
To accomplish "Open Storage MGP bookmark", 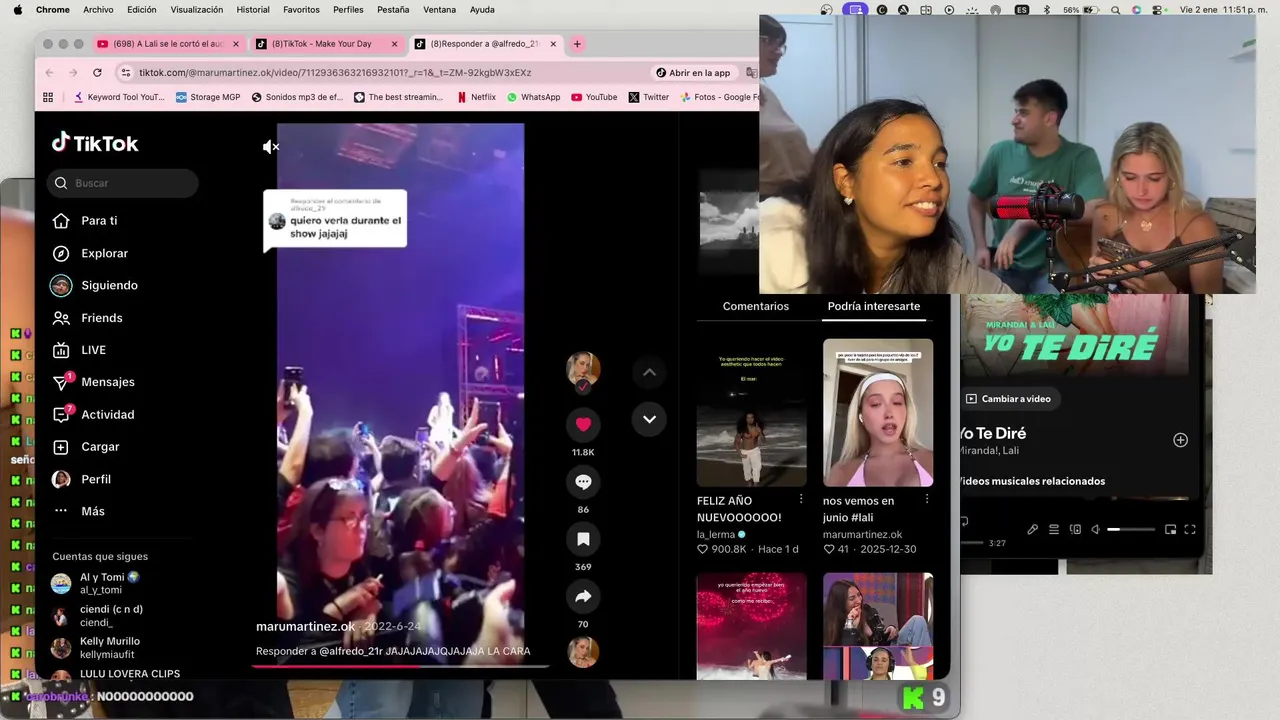I will [208, 97].
